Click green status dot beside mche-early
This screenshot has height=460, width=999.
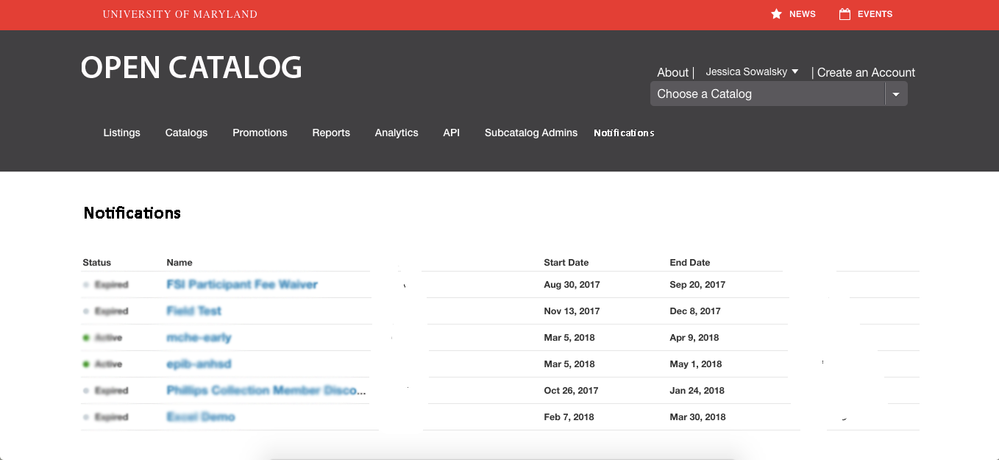click(87, 338)
